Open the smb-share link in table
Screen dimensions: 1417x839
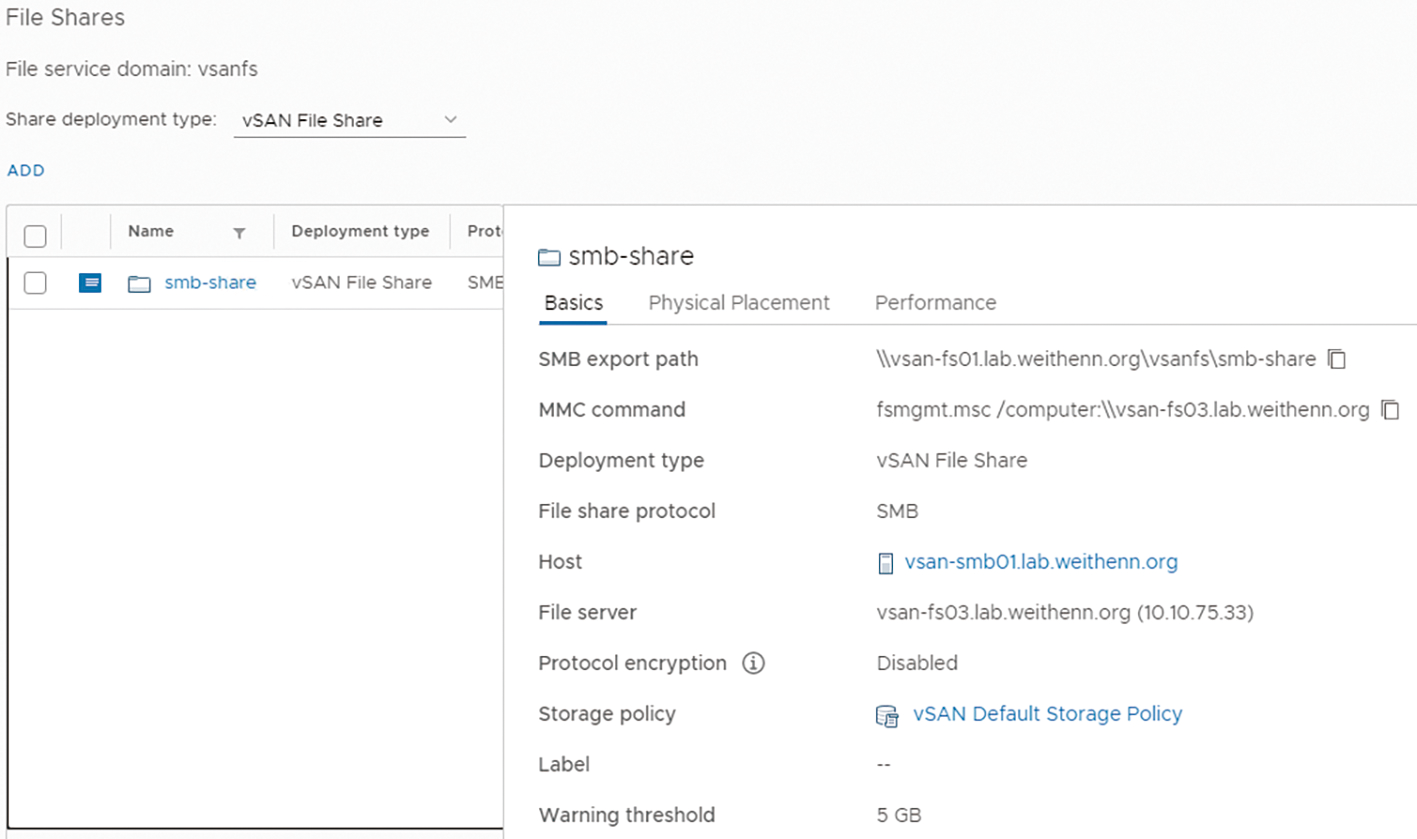coord(210,283)
